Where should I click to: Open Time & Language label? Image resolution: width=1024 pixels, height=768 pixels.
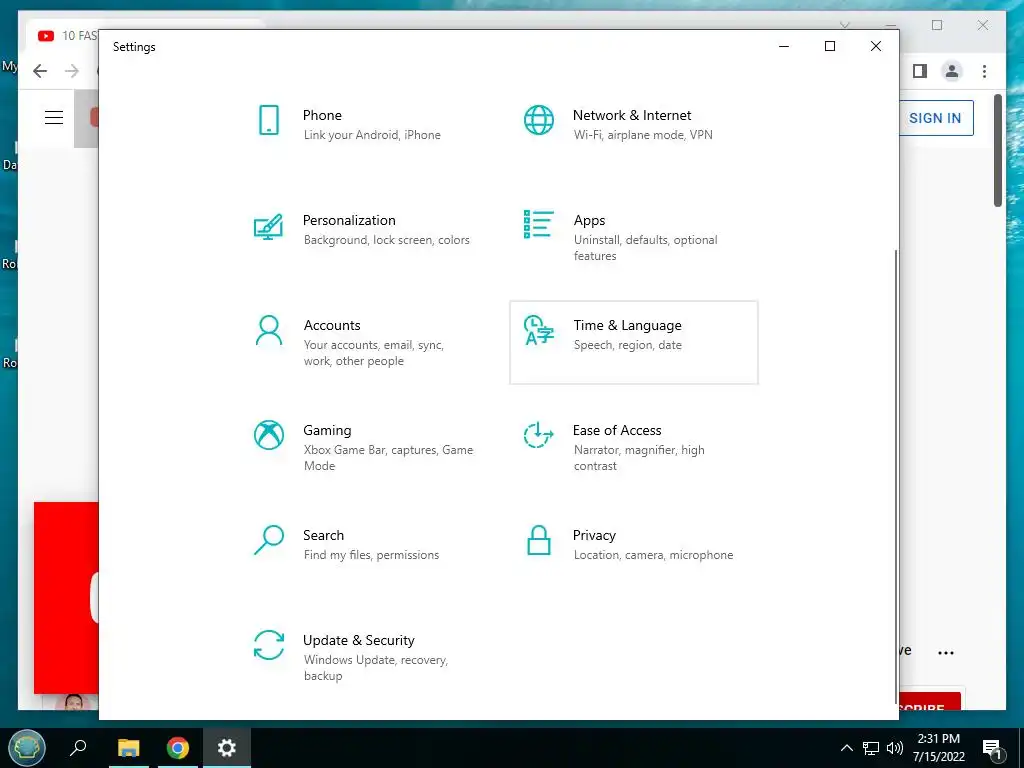627,325
